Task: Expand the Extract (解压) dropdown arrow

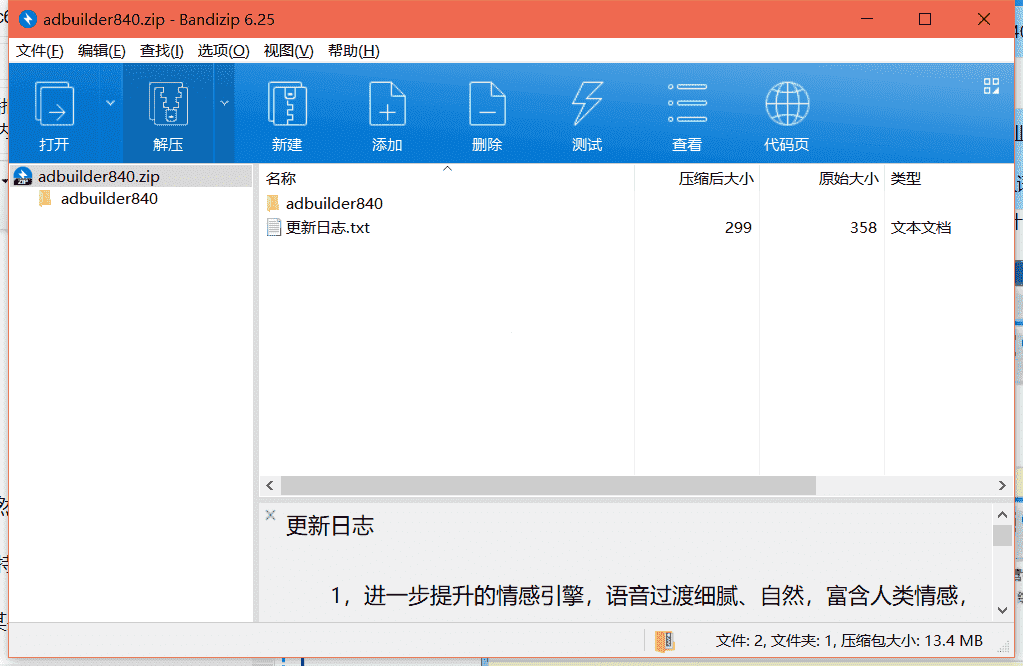Action: coord(224,103)
